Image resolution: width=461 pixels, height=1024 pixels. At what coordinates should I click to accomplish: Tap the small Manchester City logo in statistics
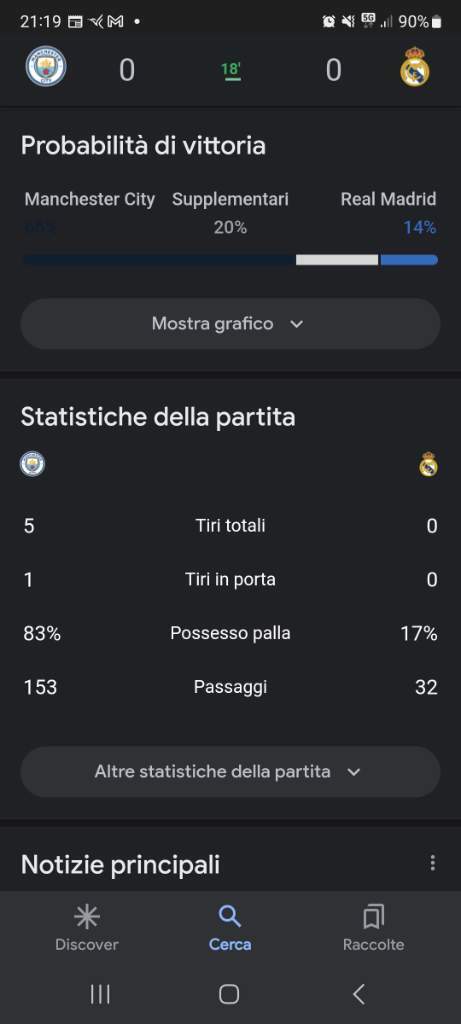tap(32, 464)
